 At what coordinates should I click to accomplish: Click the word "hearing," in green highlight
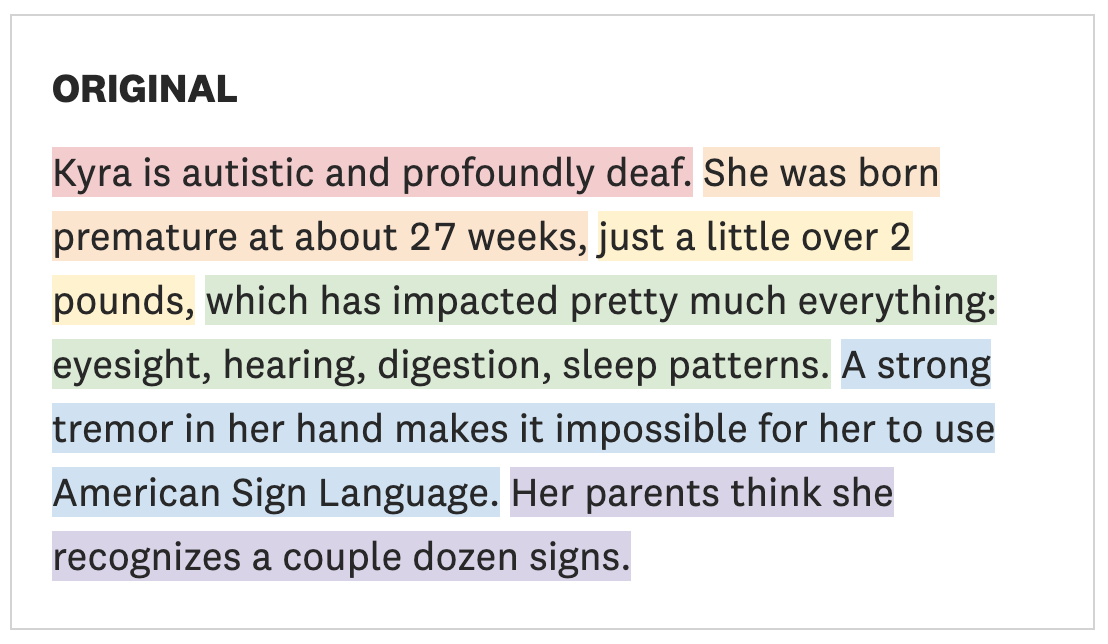pos(294,365)
